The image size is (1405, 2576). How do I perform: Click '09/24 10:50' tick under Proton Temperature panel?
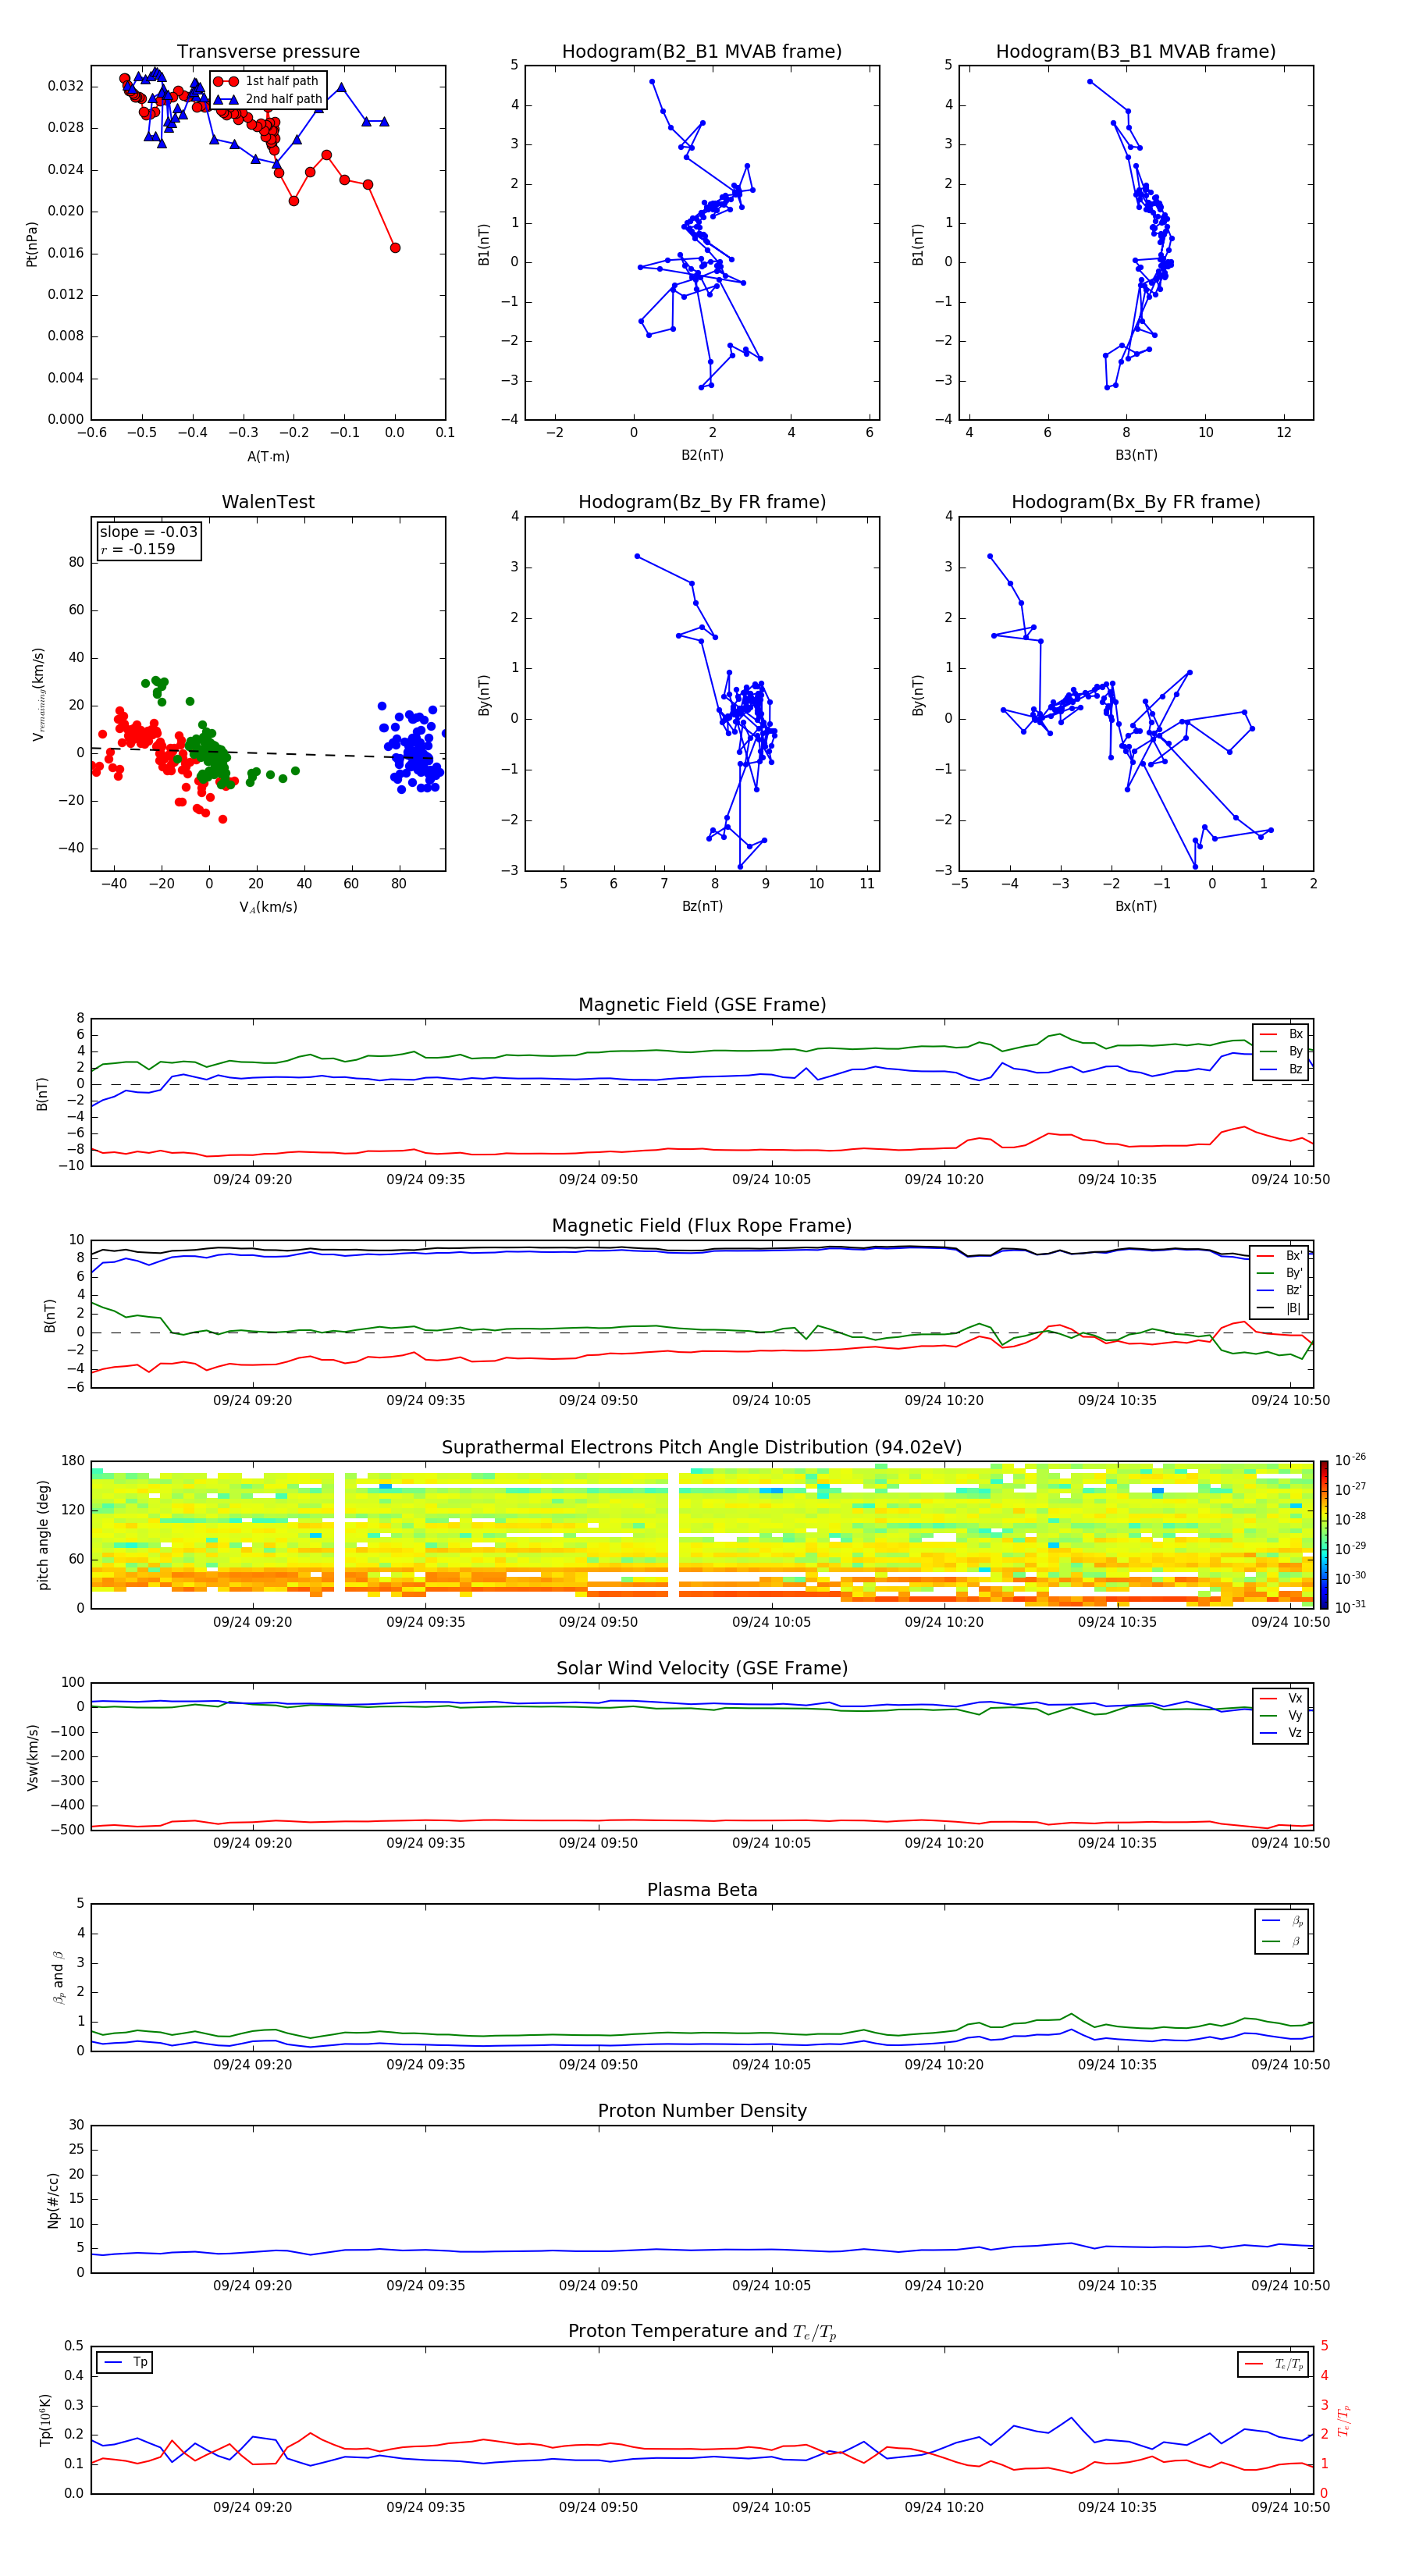[1290, 2507]
